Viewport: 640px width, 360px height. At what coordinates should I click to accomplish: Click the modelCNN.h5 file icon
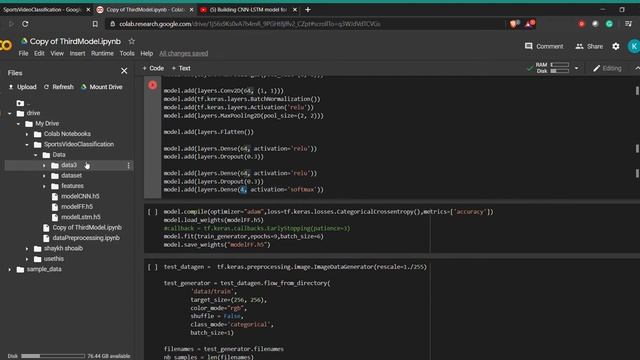(55, 196)
